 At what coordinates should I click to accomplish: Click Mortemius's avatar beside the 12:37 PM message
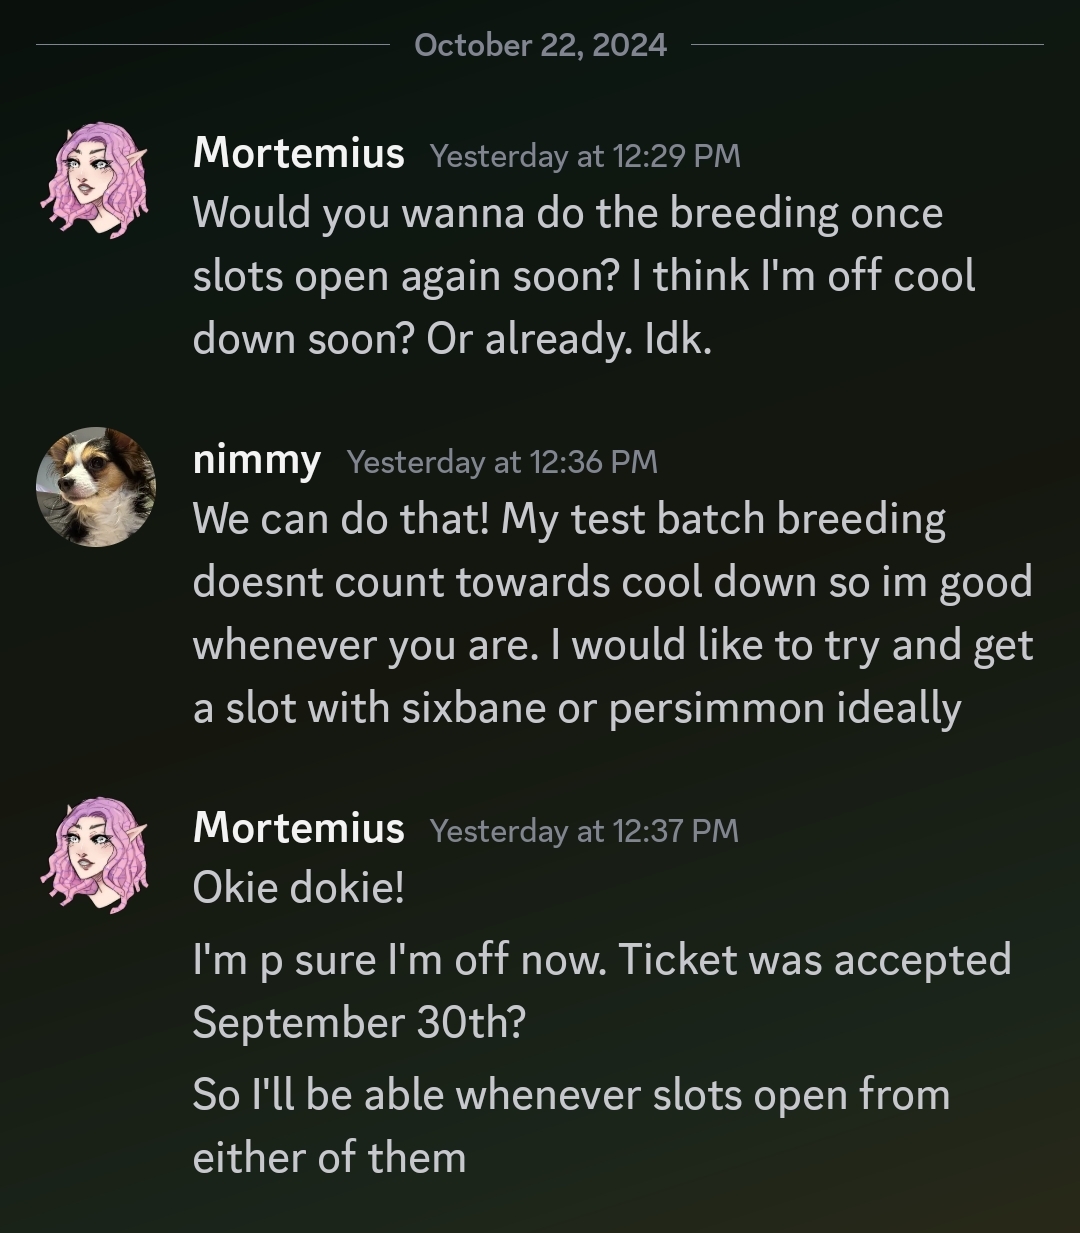(95, 854)
